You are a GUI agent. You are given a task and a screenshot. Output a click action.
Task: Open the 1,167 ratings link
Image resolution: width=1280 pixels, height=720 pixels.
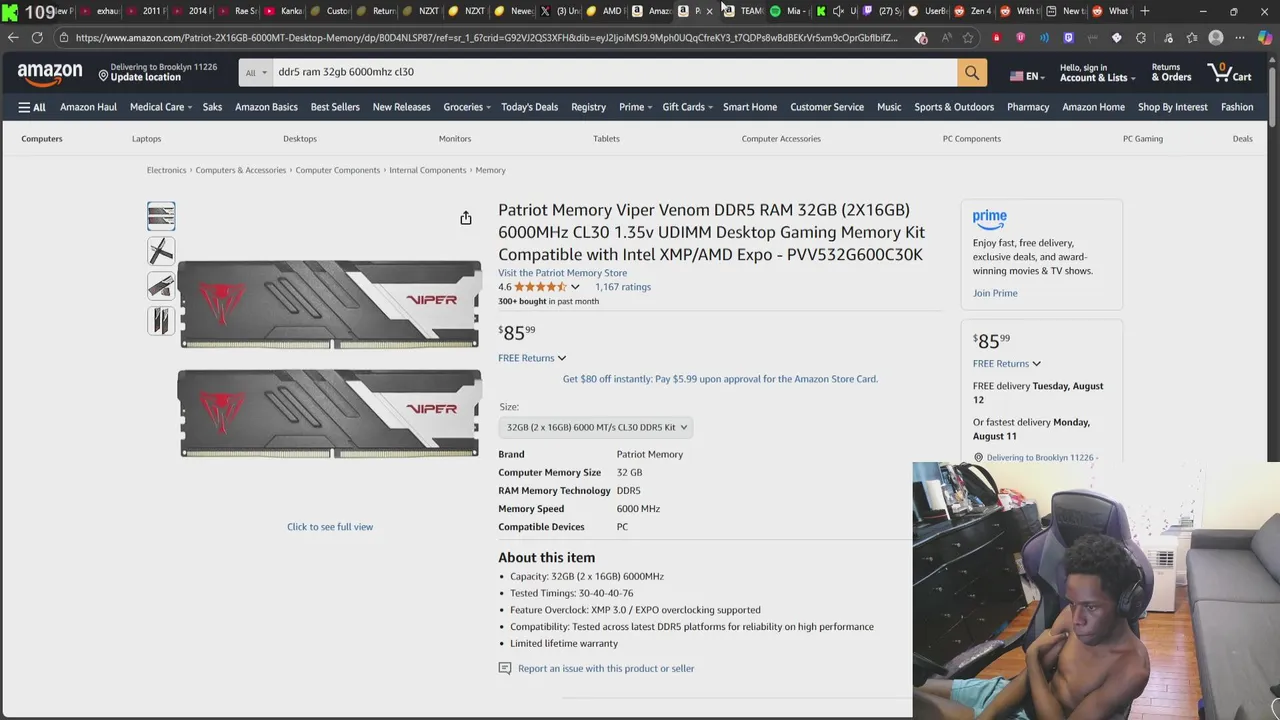(x=622, y=287)
